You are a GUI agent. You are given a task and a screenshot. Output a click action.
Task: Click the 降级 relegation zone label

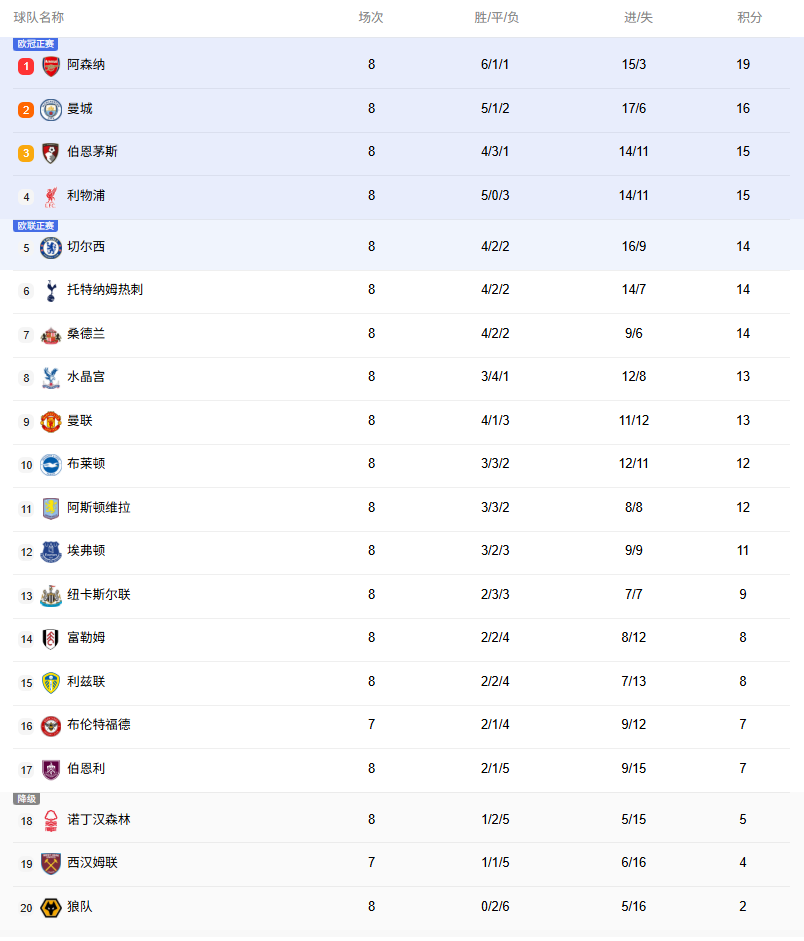click(x=26, y=799)
